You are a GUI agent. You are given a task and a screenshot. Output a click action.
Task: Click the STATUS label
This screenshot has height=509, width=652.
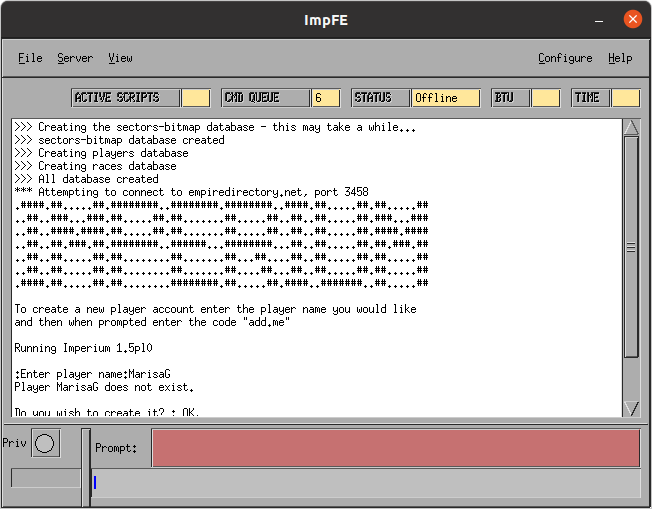(380, 98)
